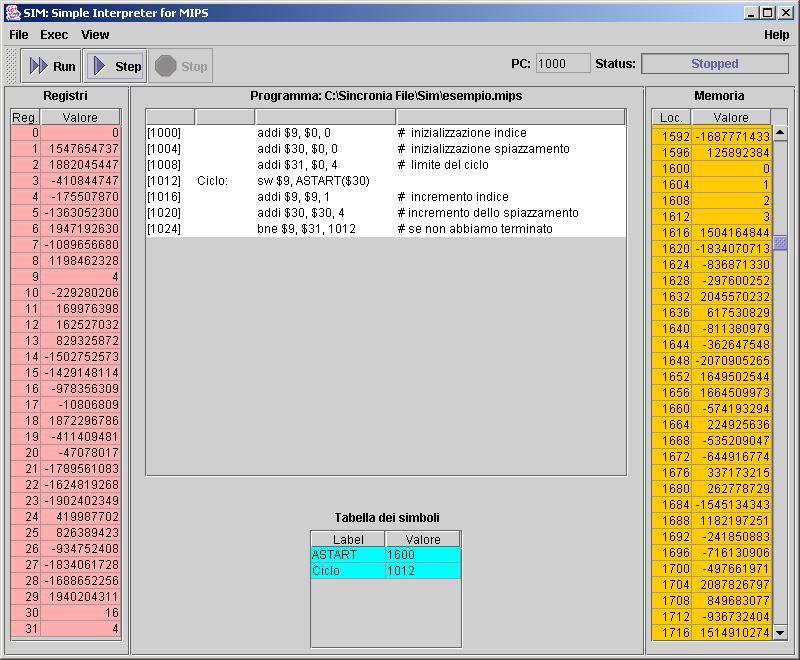Select memory location 1652 value 1649502544
Viewport: 800px width, 660px height.
(731, 377)
